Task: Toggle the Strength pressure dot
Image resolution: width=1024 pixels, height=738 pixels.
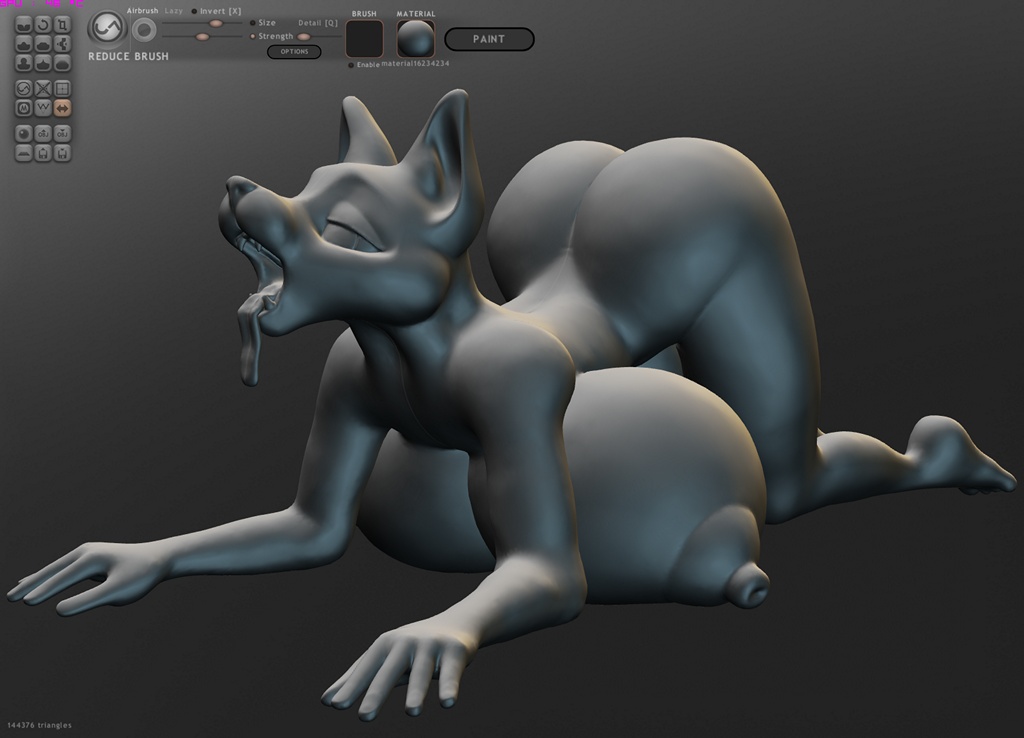Action: click(x=253, y=37)
